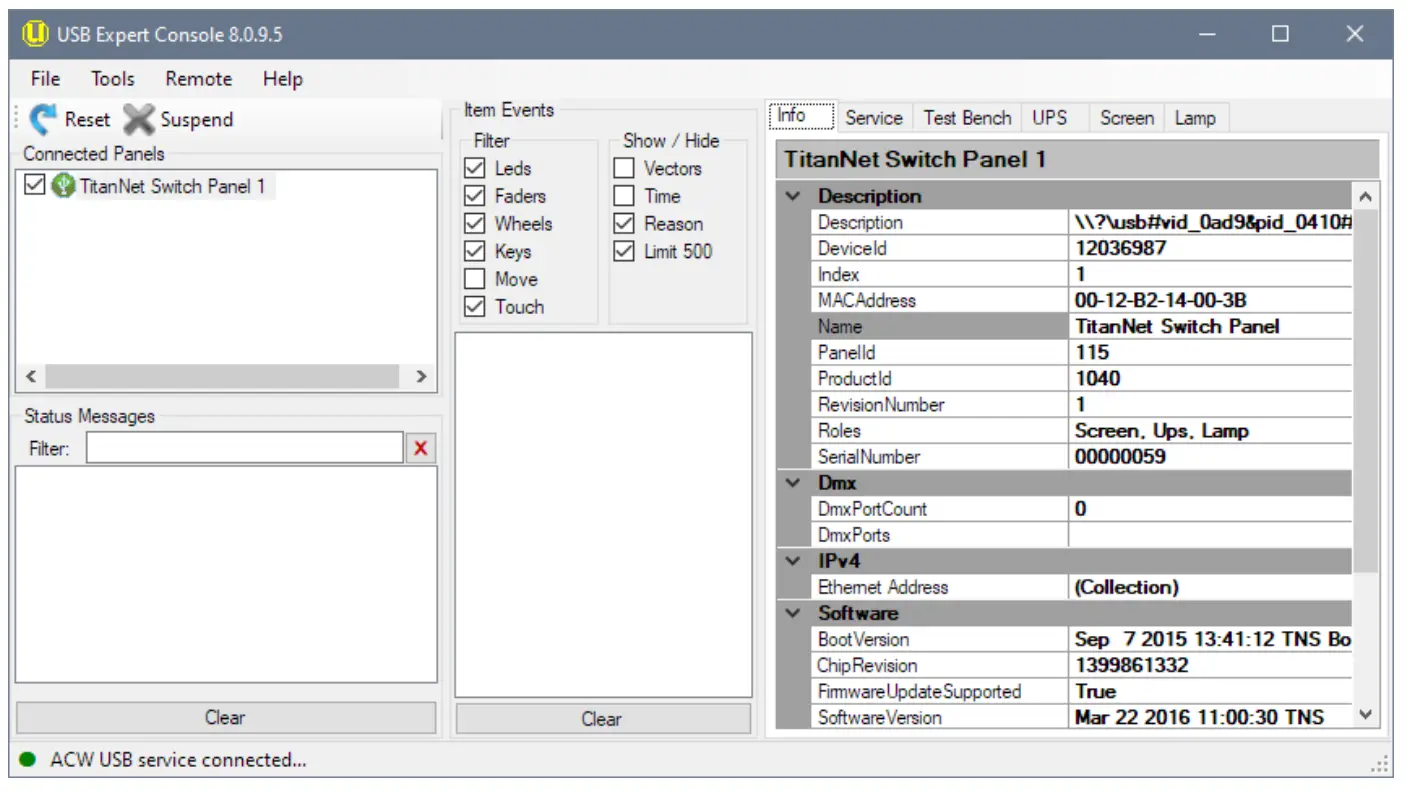Image resolution: width=1406 pixels, height=792 pixels.
Task: Enable the Time checkbox
Action: pyautogui.click(x=624, y=196)
